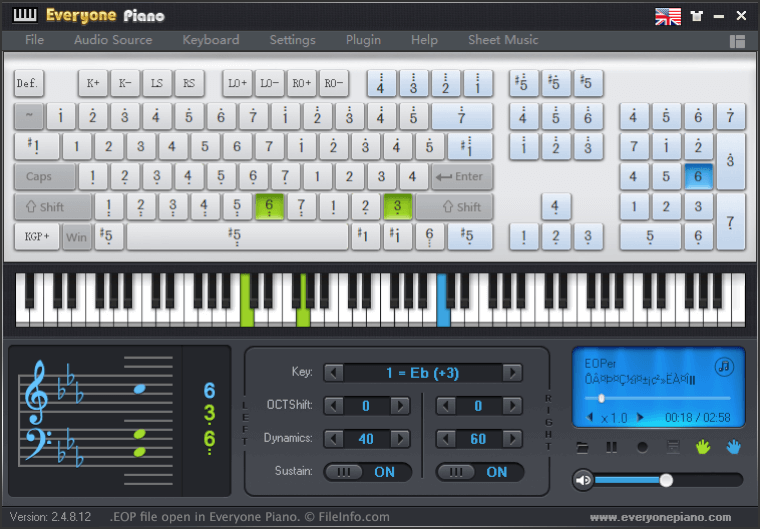
Task: Click the green left hand icon
Action: click(703, 446)
